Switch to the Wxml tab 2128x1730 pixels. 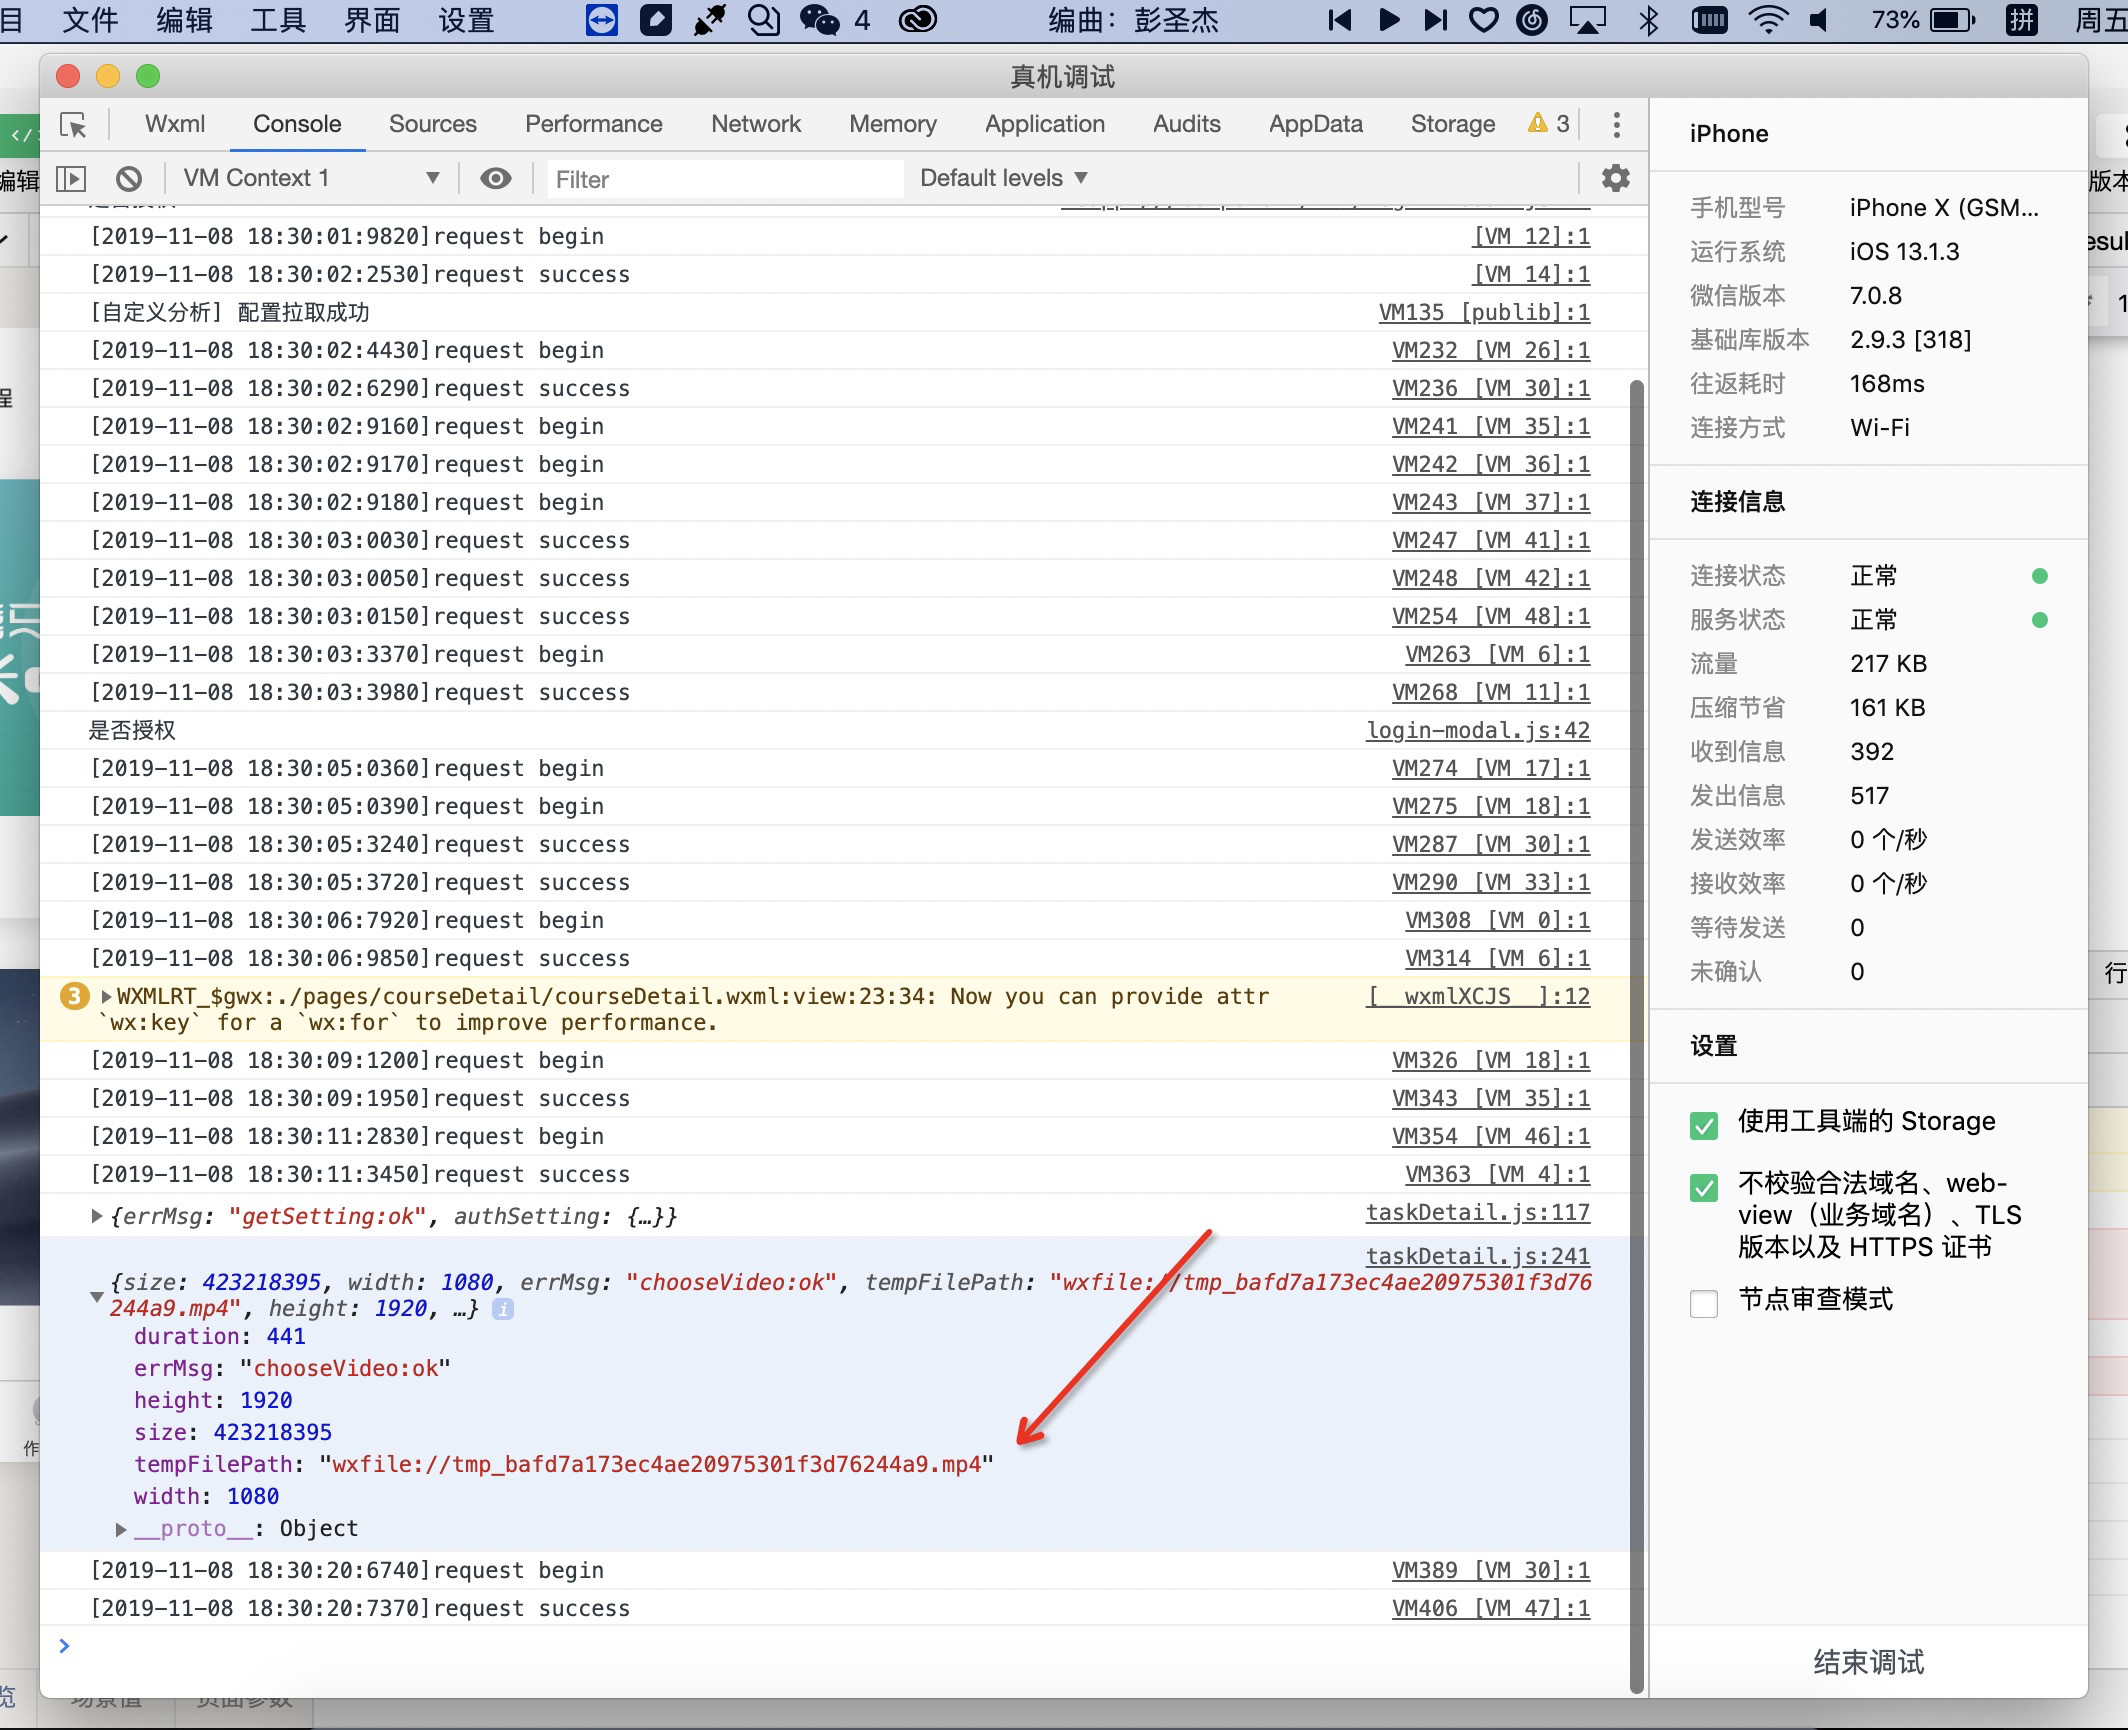(175, 124)
